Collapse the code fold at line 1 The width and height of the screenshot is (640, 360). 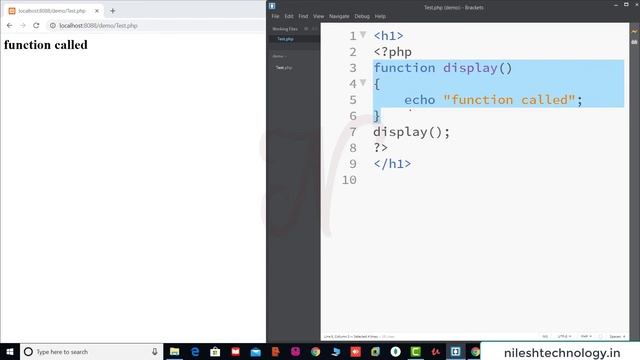pos(363,35)
